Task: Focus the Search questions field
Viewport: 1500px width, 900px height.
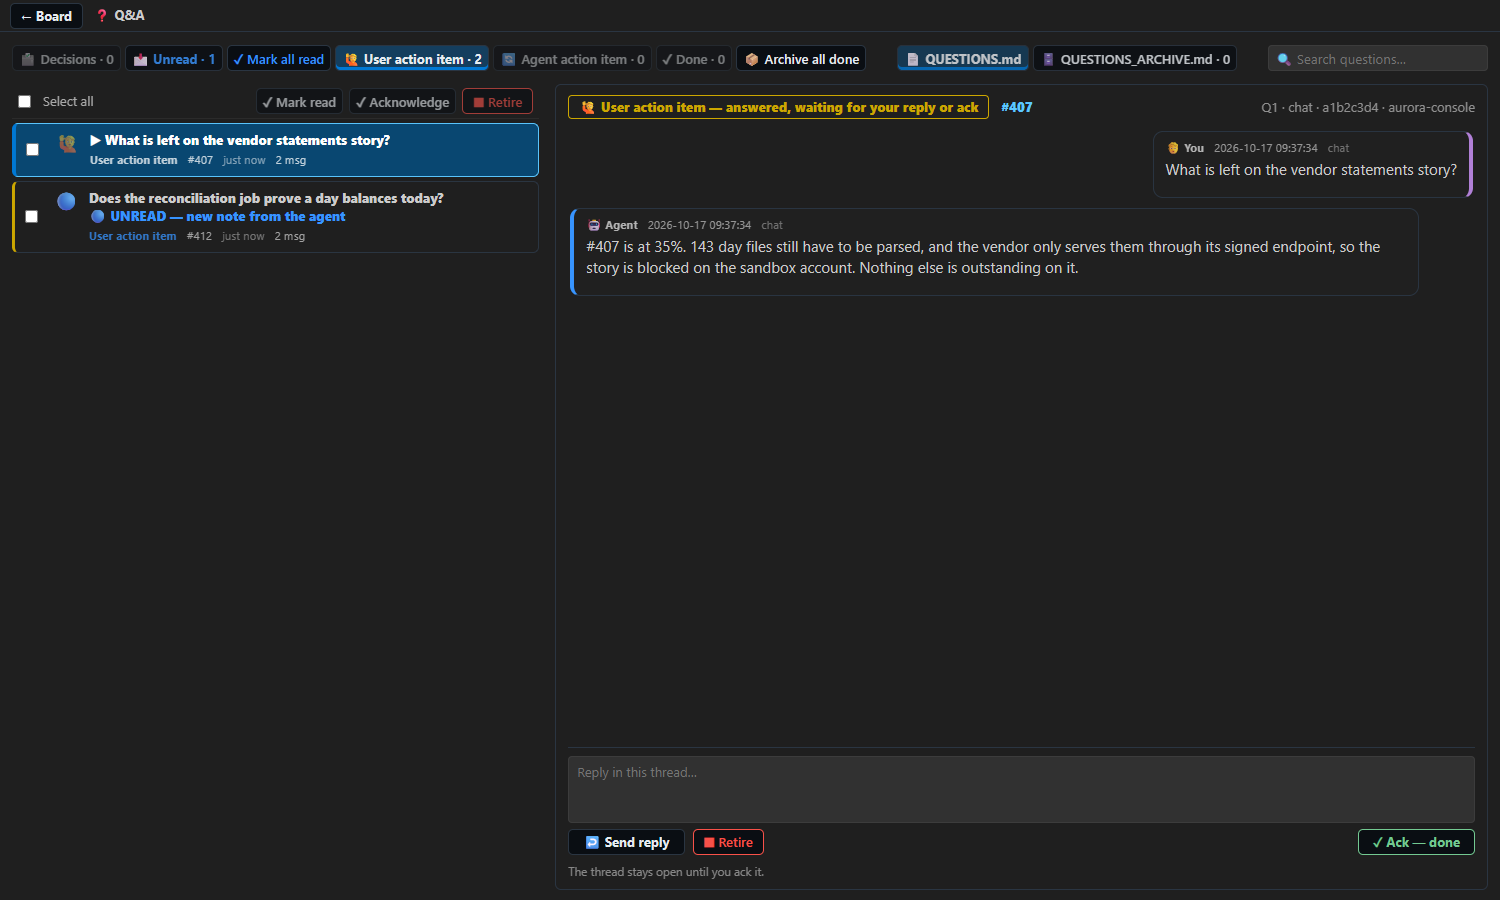Action: pos(1378,59)
